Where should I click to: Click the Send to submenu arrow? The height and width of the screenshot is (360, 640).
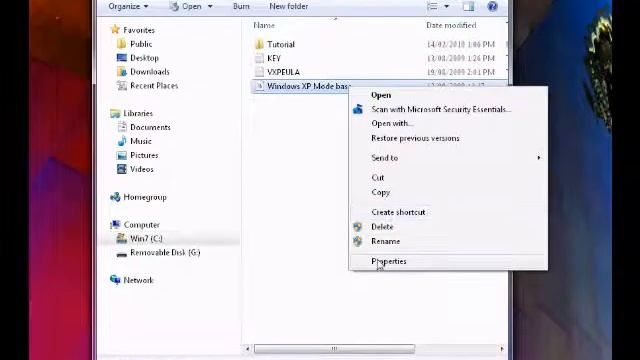(x=539, y=158)
